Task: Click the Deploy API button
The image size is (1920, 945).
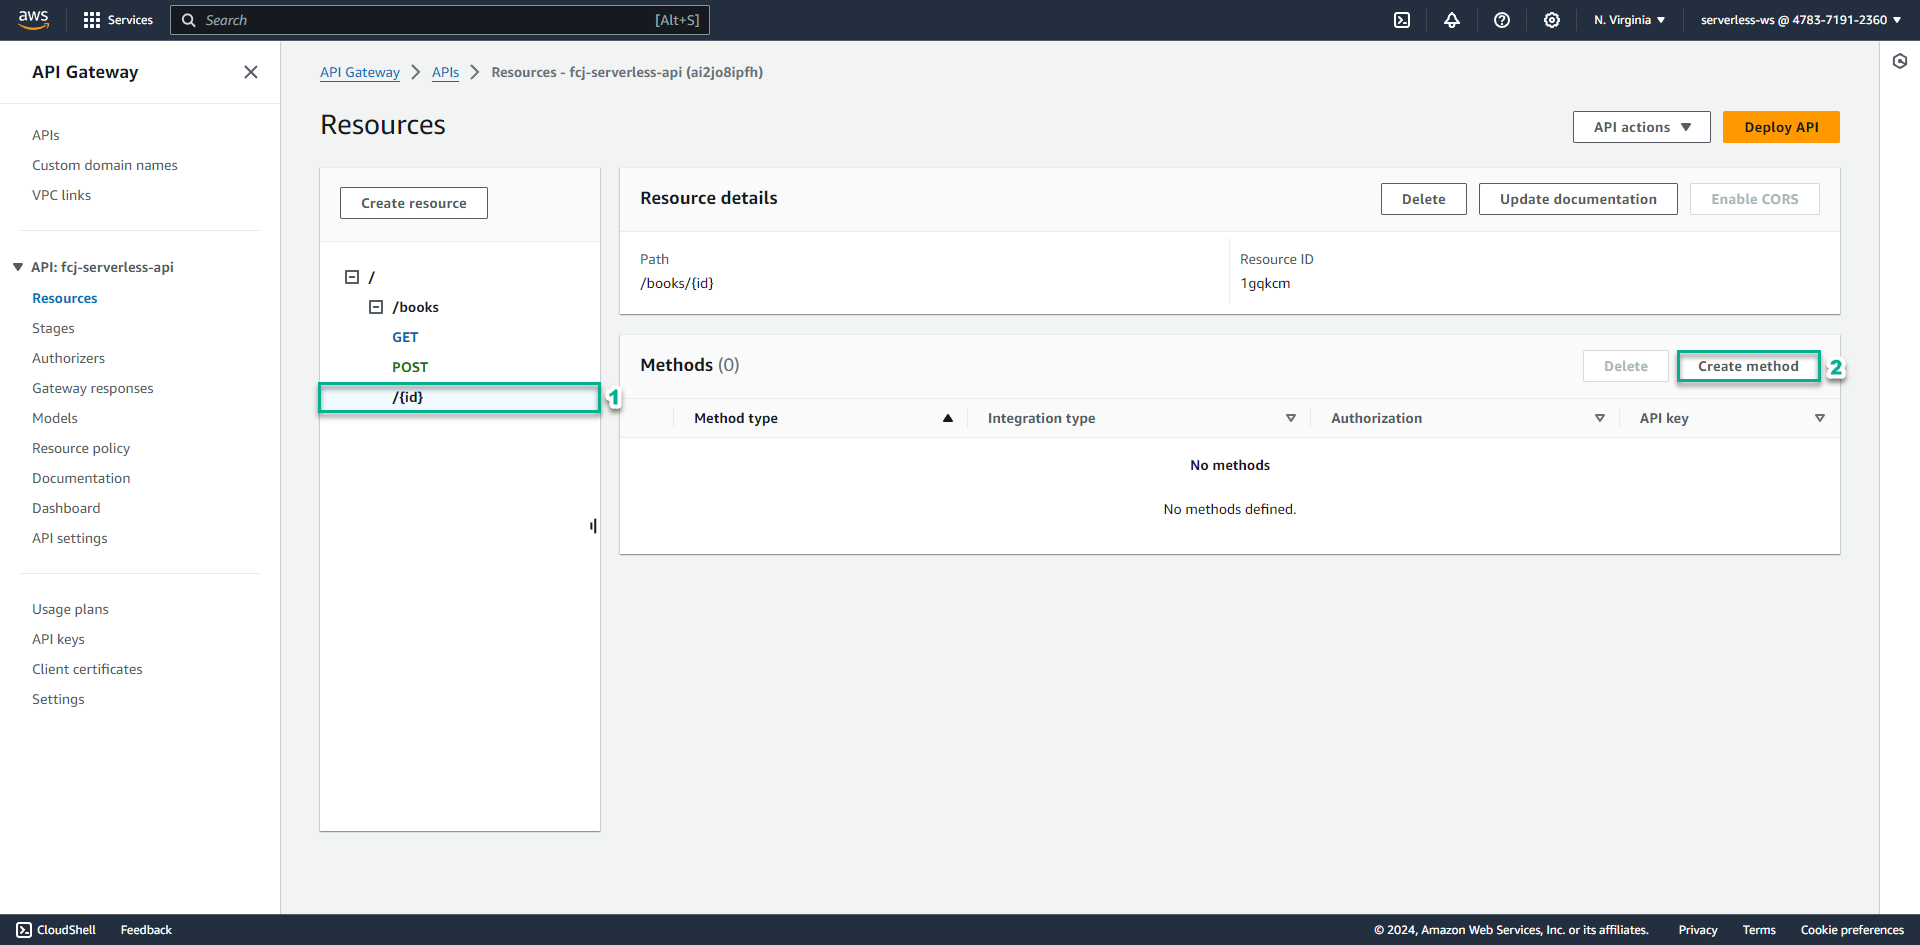Action: pyautogui.click(x=1781, y=127)
